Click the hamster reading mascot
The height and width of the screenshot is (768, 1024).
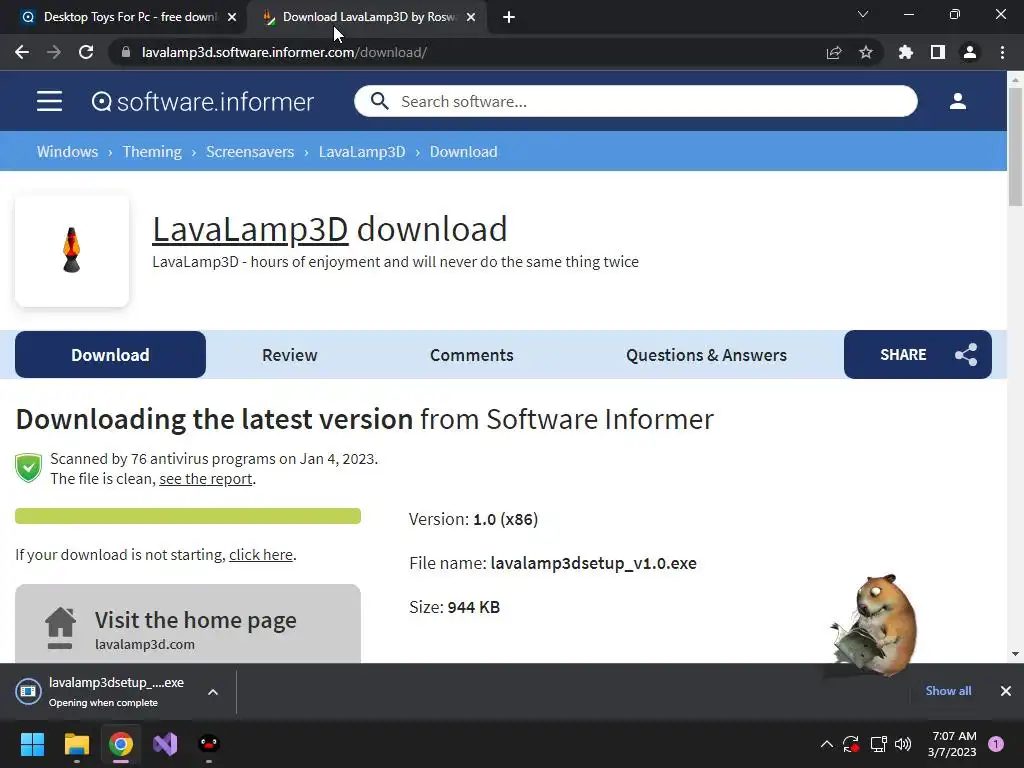click(875, 626)
